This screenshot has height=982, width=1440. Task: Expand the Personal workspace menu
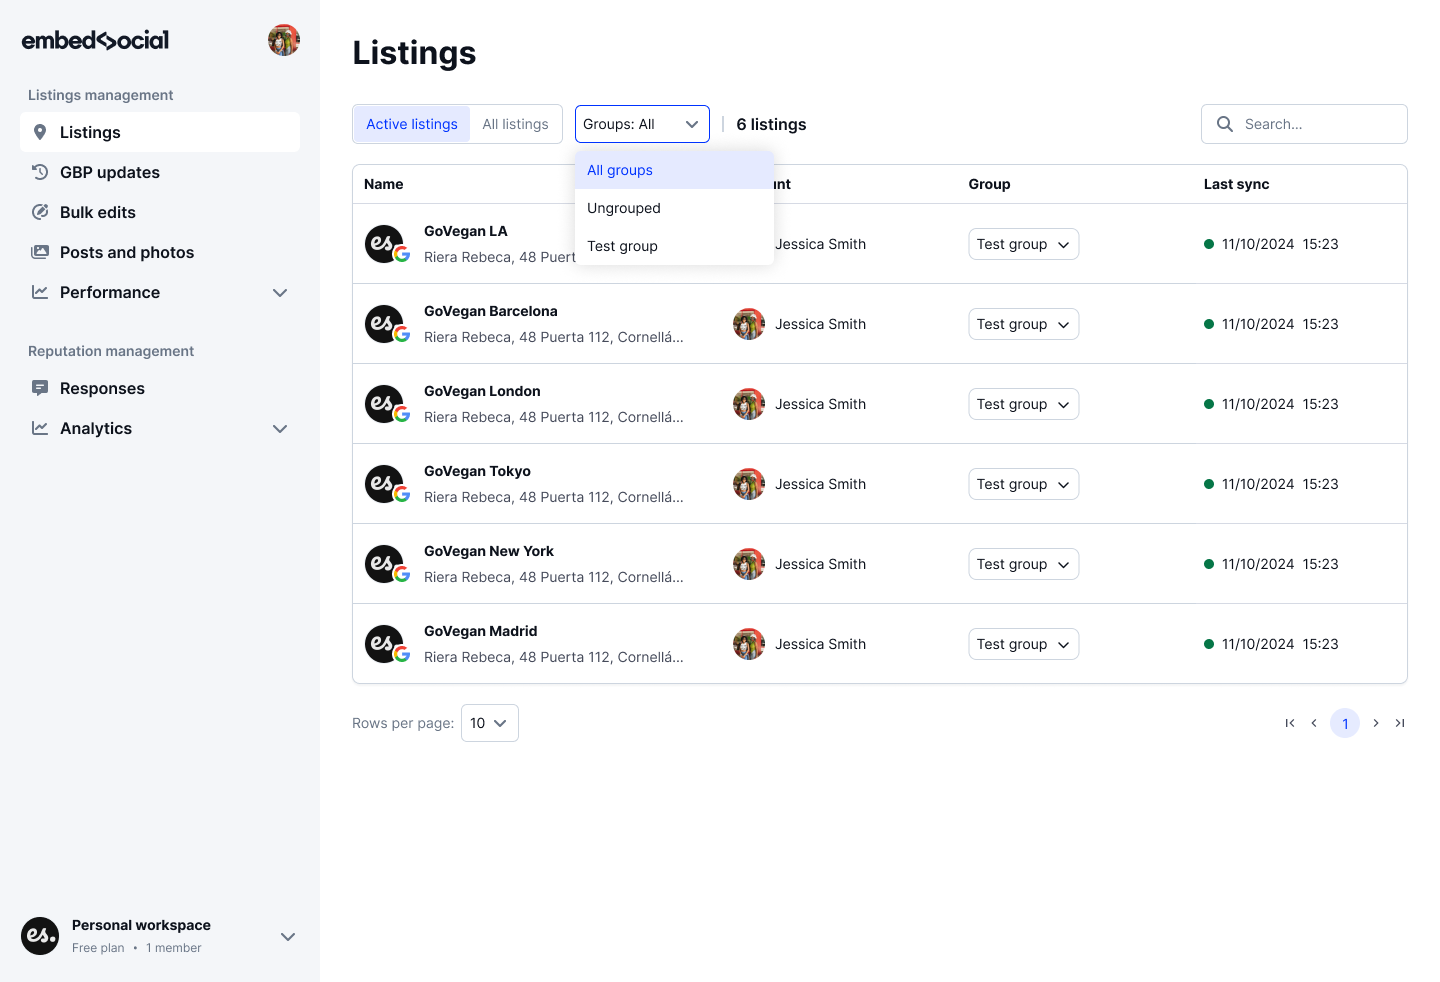(288, 937)
